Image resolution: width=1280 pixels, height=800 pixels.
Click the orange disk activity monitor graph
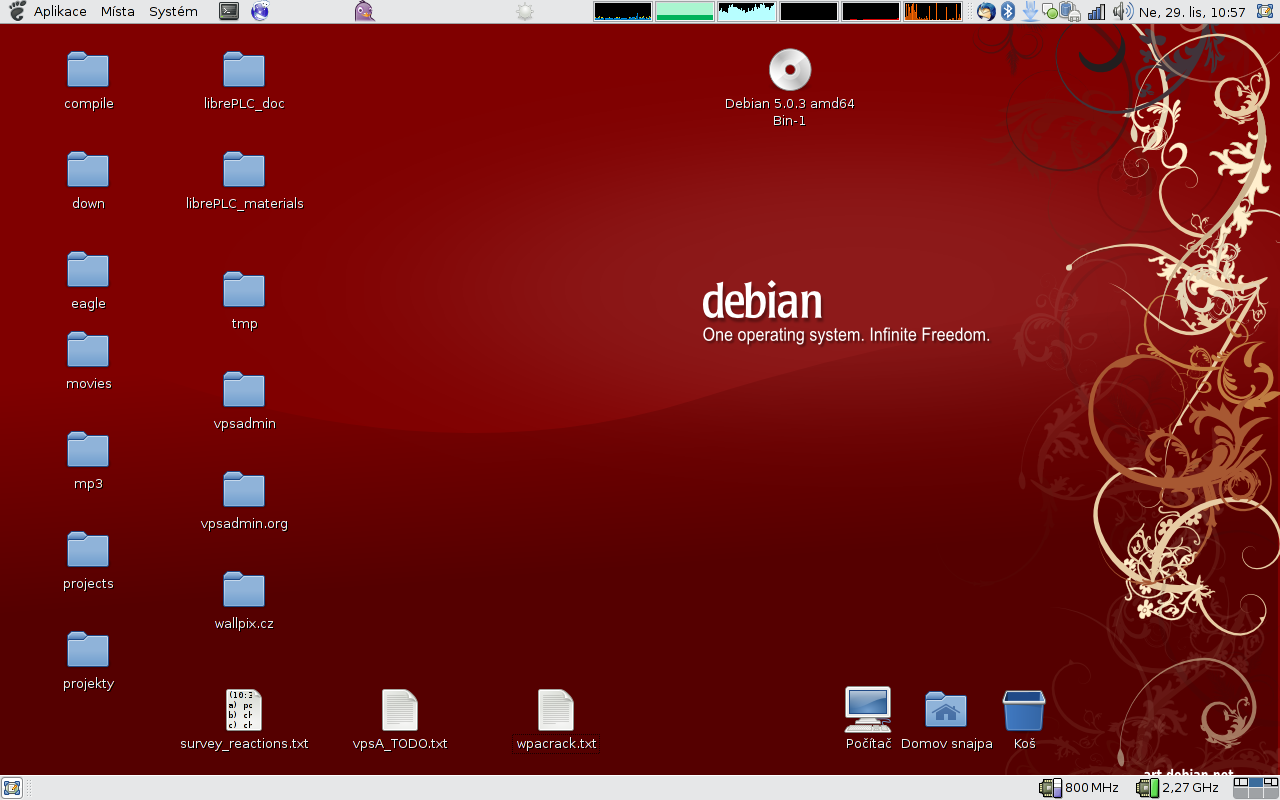pos(932,12)
